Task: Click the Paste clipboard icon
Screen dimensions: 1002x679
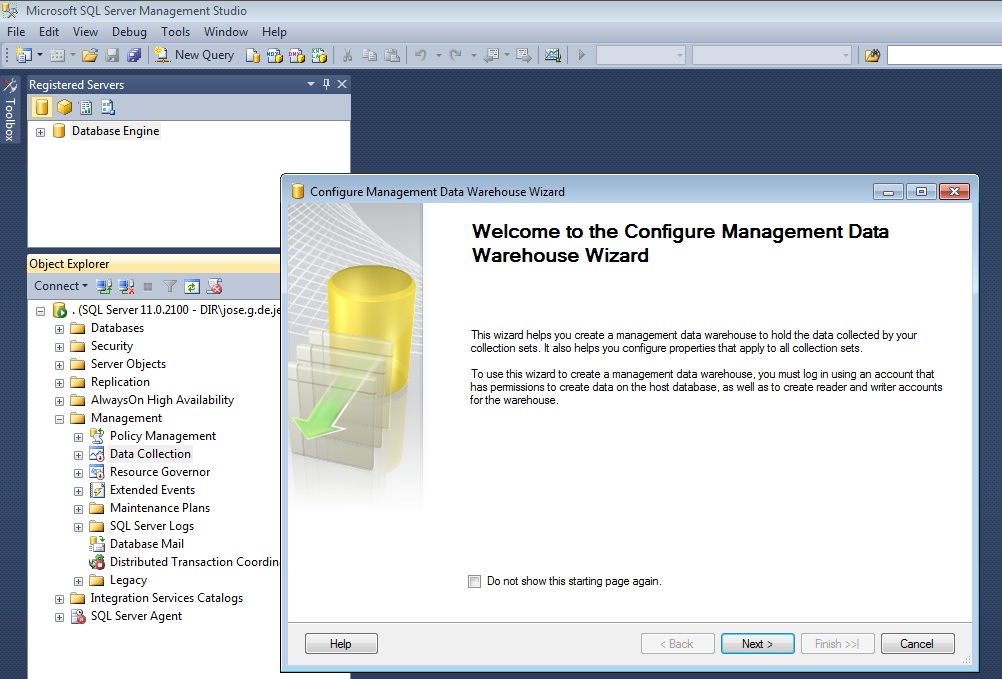Action: 392,56
